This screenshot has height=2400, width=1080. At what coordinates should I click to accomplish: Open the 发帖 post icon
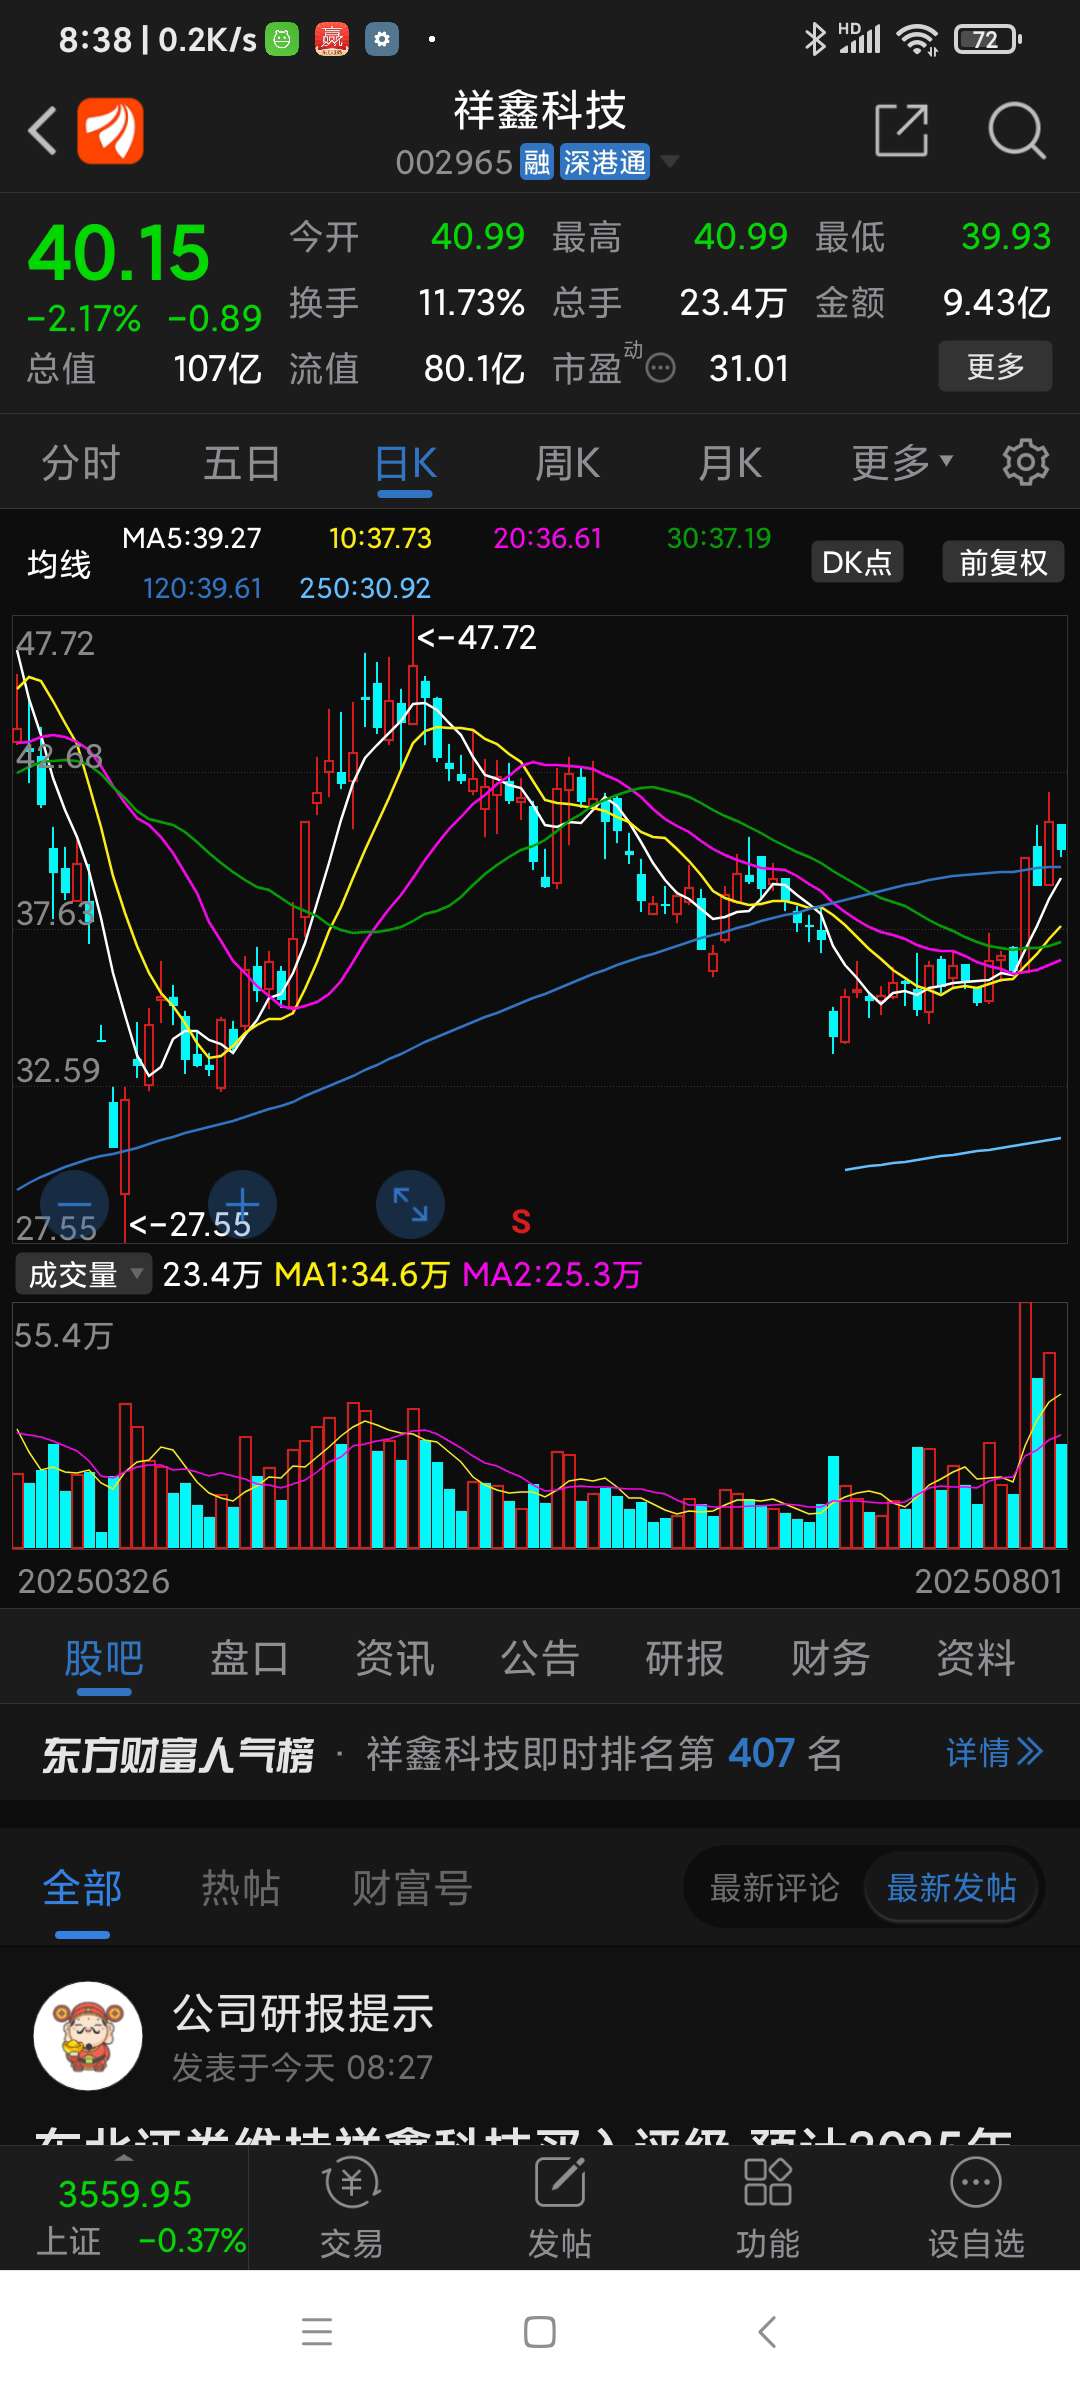[x=560, y=2209]
